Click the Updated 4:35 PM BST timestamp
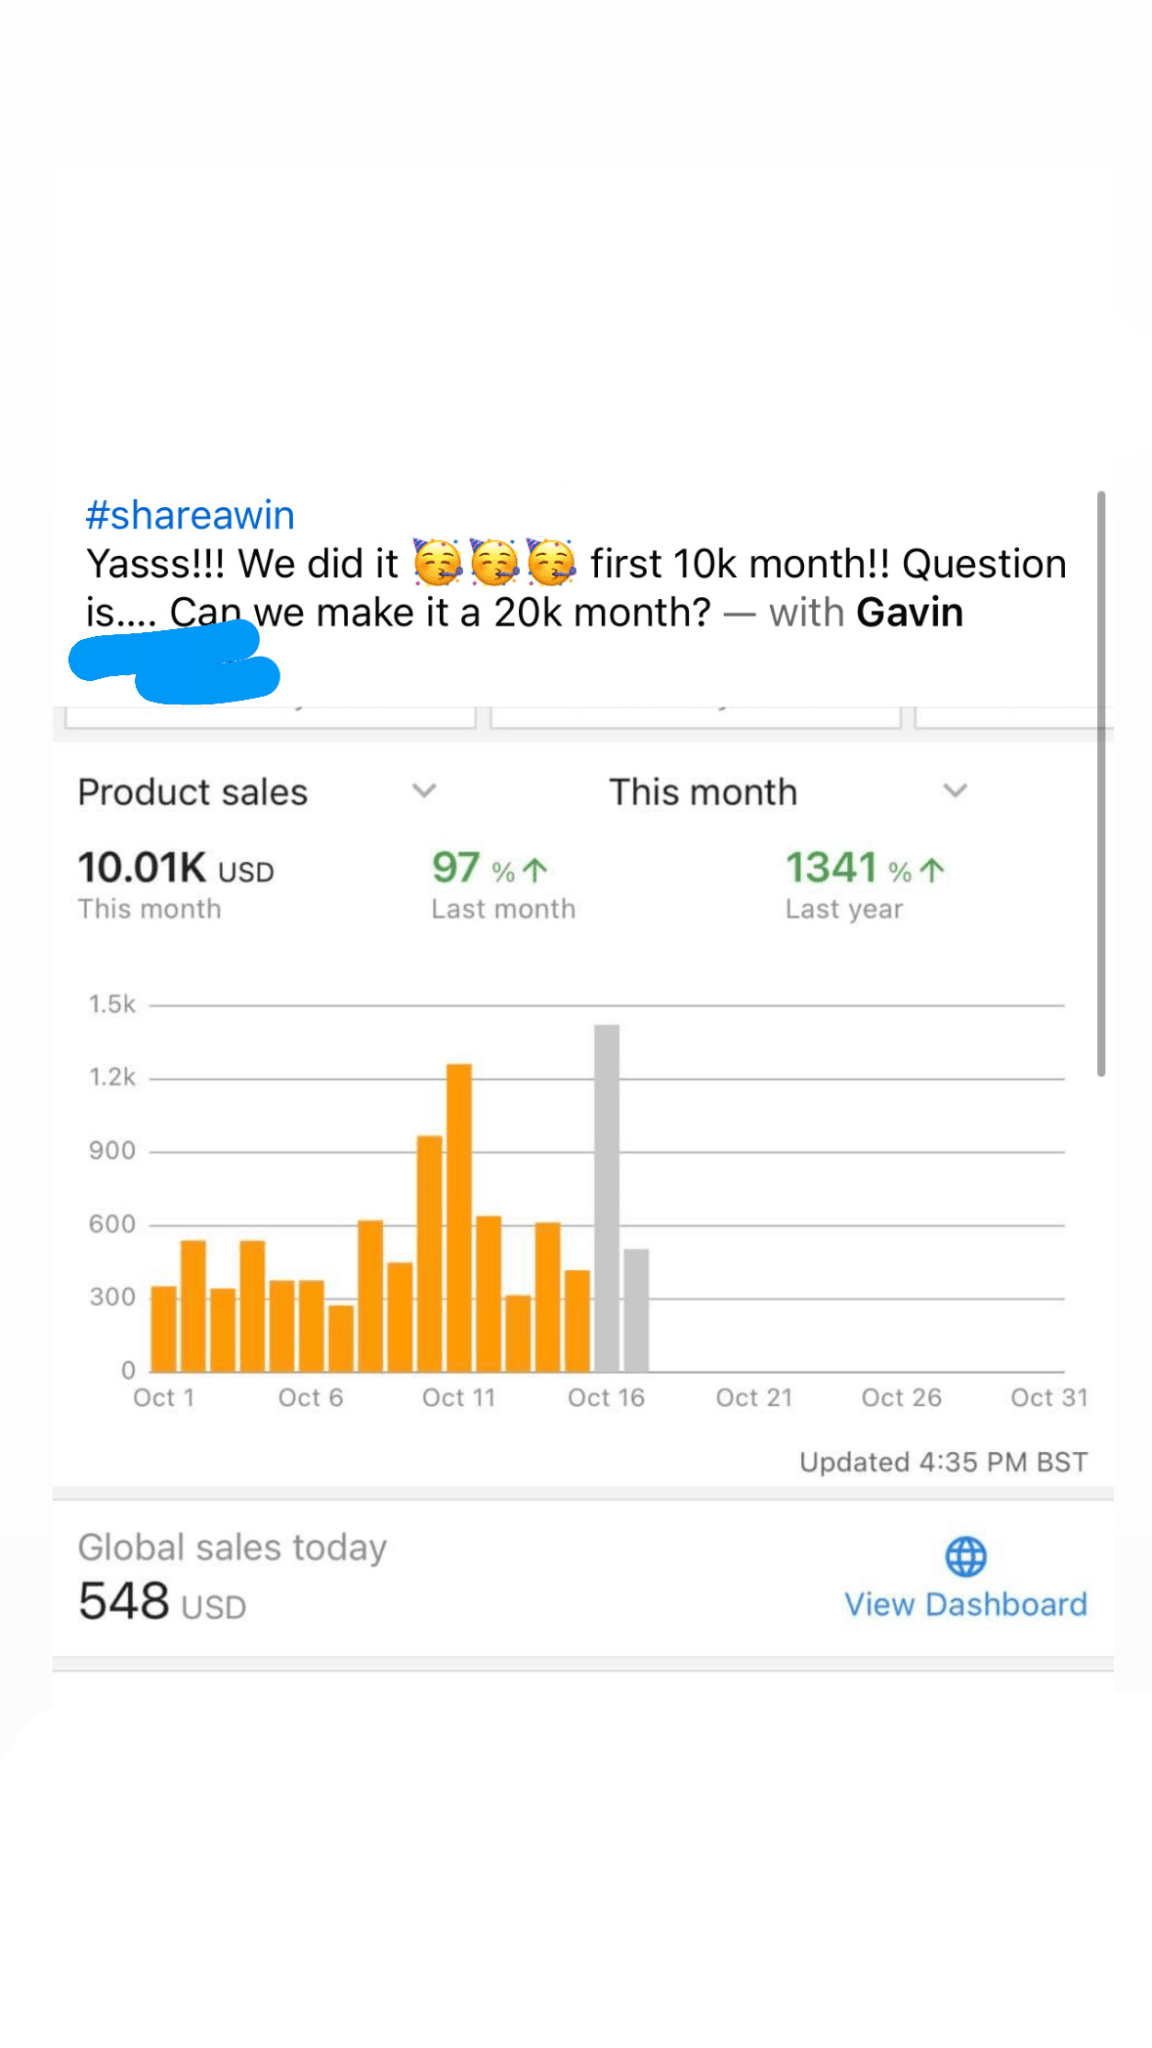This screenshot has width=1152, height=2048. pos(943,1462)
